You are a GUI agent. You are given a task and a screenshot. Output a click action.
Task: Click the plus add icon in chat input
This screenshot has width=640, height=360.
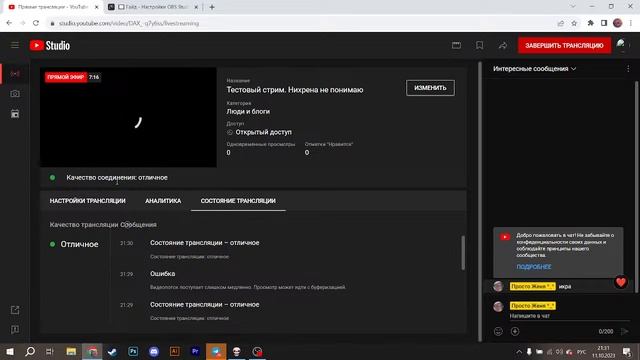coord(515,331)
